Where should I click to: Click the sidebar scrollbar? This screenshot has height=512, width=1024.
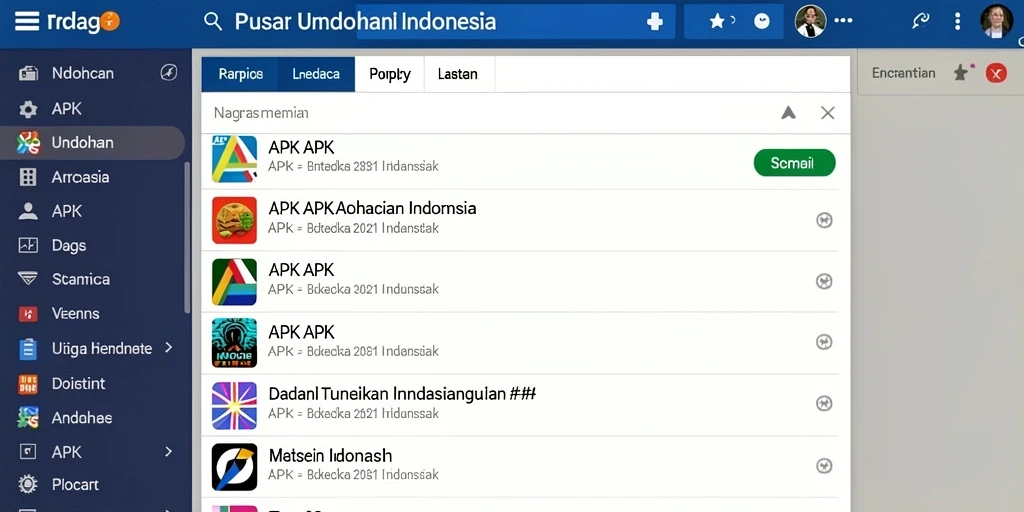click(x=187, y=238)
